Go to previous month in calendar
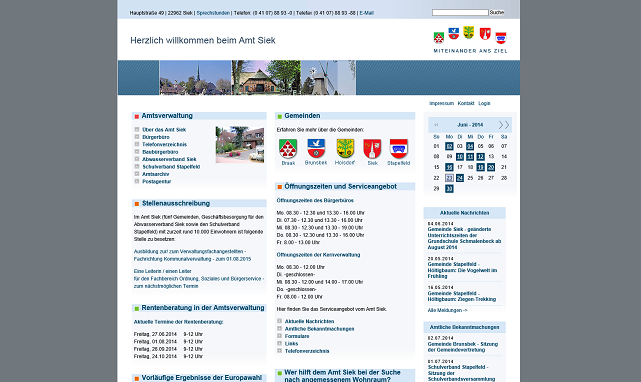 (436, 125)
